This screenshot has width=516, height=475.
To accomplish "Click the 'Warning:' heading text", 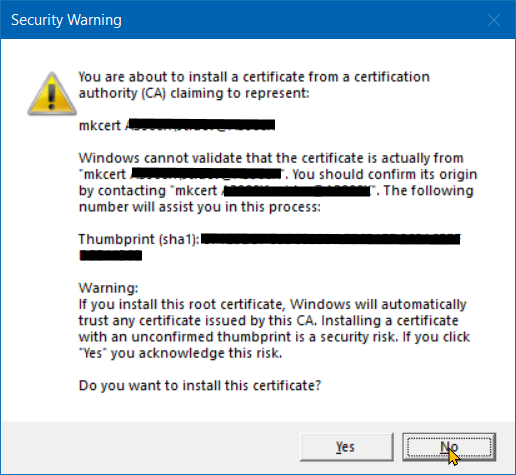I will [108, 288].
